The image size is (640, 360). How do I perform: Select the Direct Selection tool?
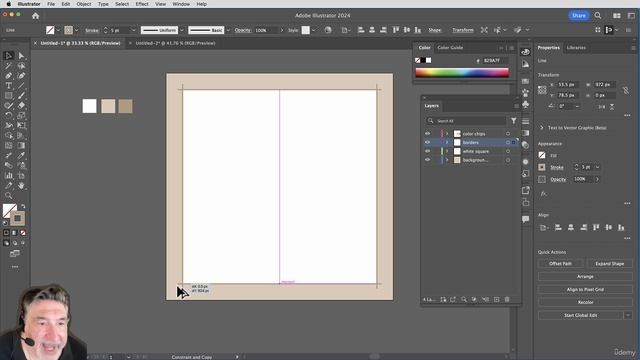pos(21,56)
